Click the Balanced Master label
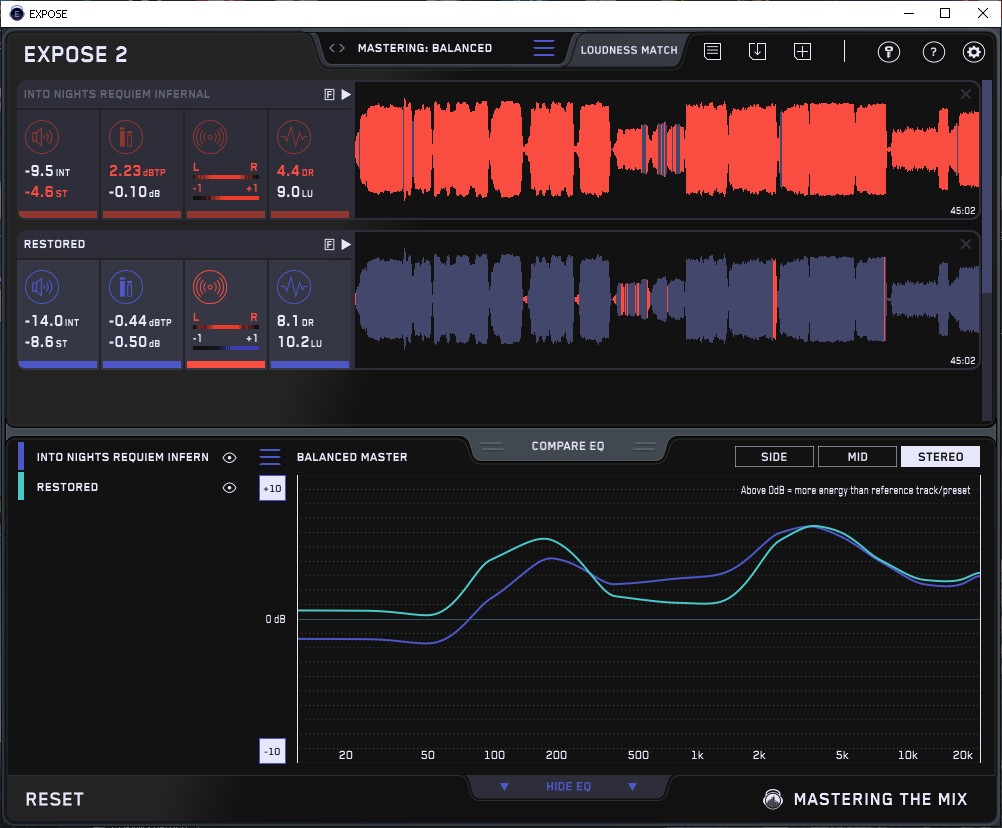Screen dimensions: 1002x828 coord(352,457)
